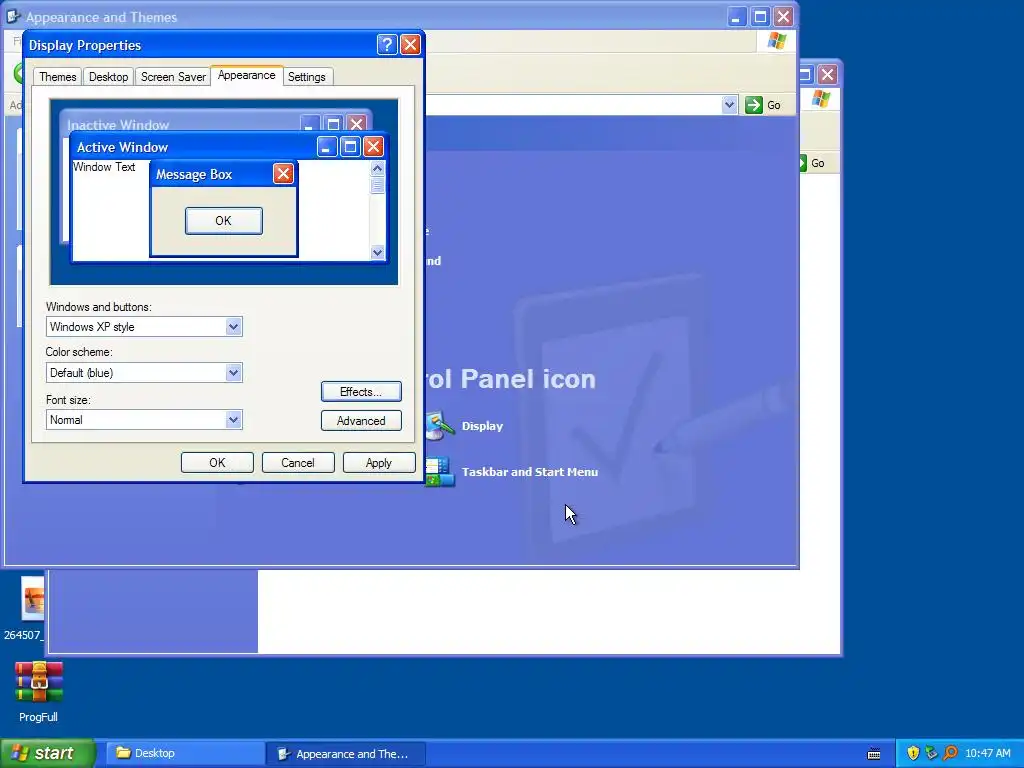Close the Display Properties dialog
The image size is (1024, 768).
(410, 44)
